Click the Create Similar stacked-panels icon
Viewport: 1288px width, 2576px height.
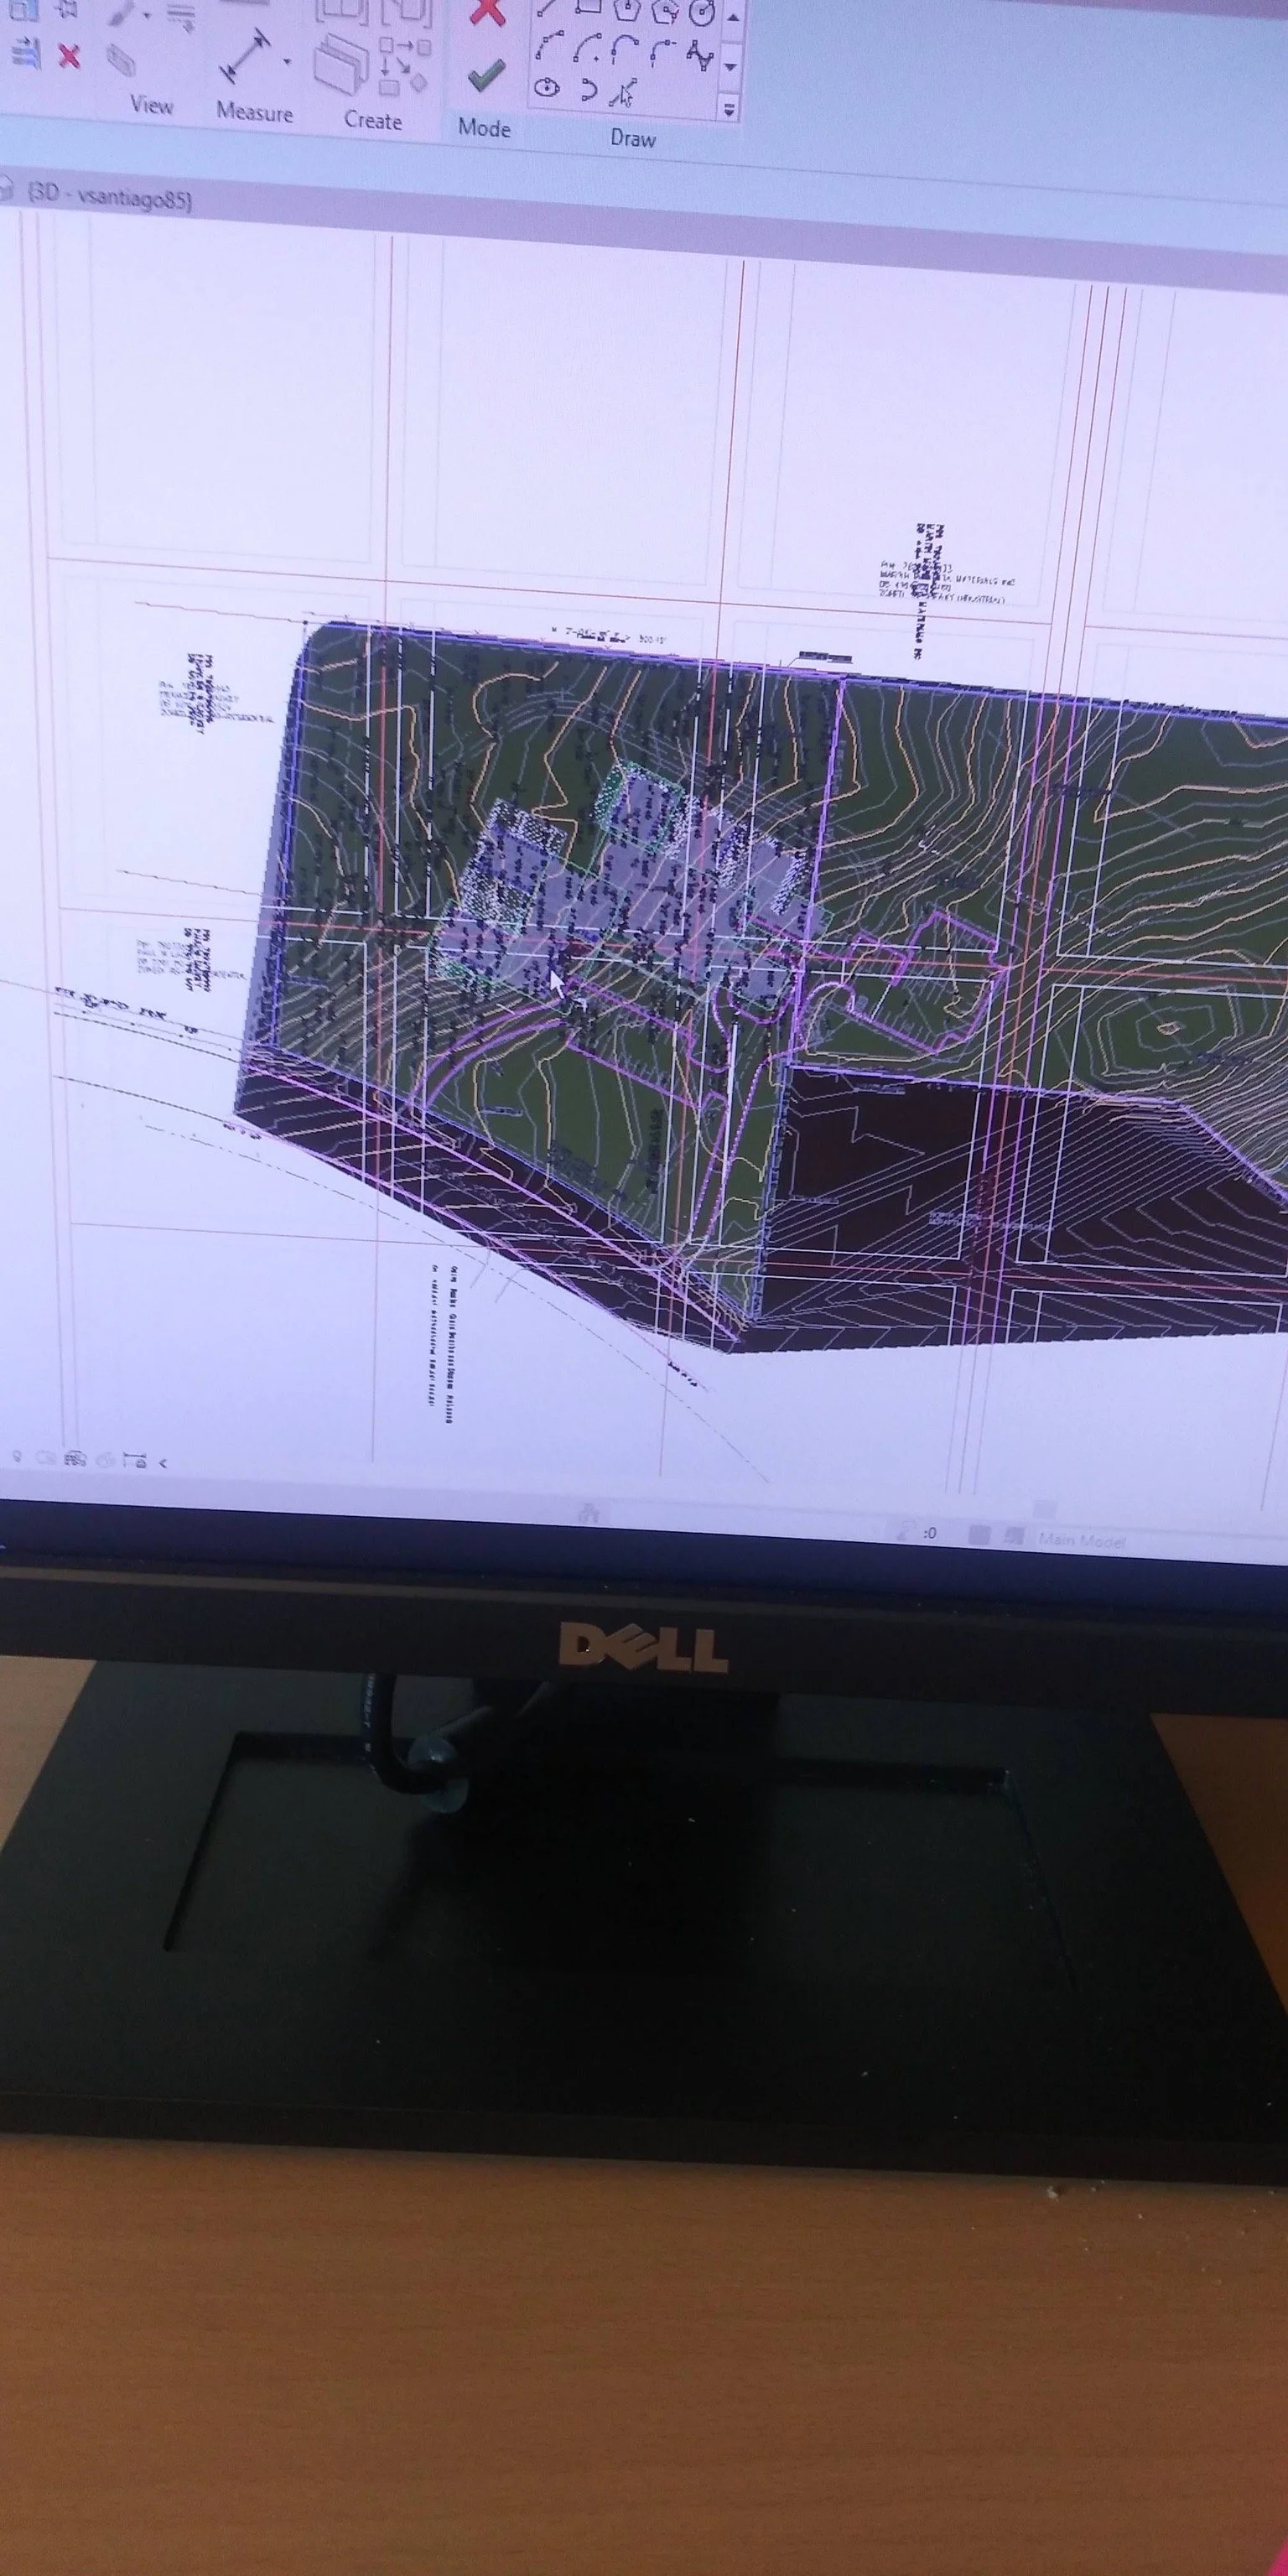click(341, 64)
